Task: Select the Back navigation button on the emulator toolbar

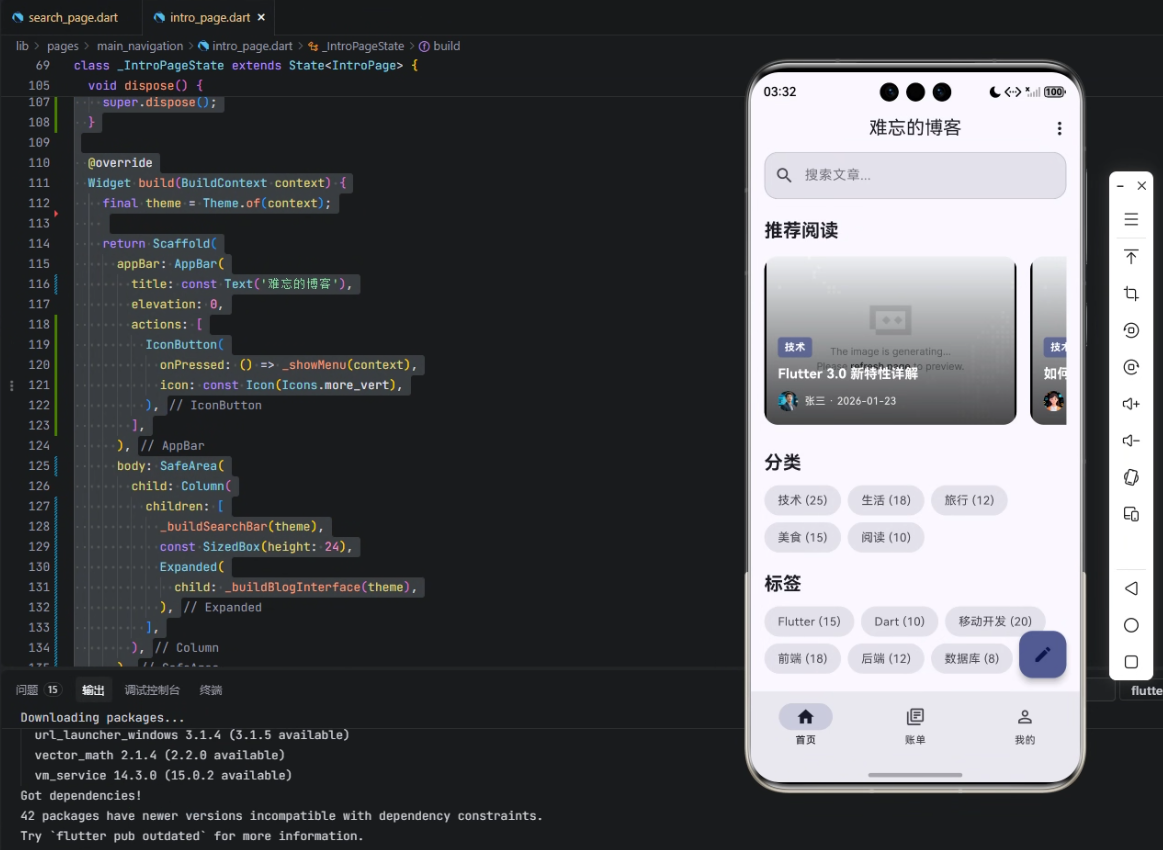Action: pos(1131,589)
